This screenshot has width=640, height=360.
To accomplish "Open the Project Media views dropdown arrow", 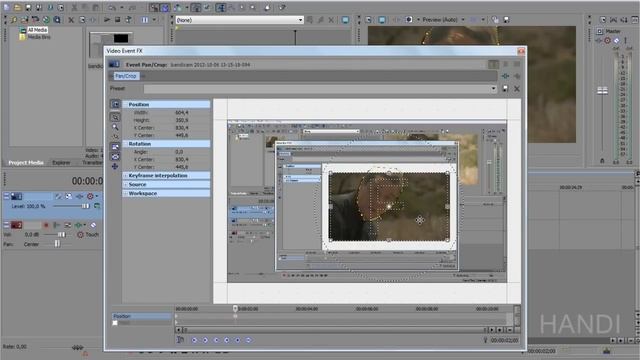I will tap(154, 20).
